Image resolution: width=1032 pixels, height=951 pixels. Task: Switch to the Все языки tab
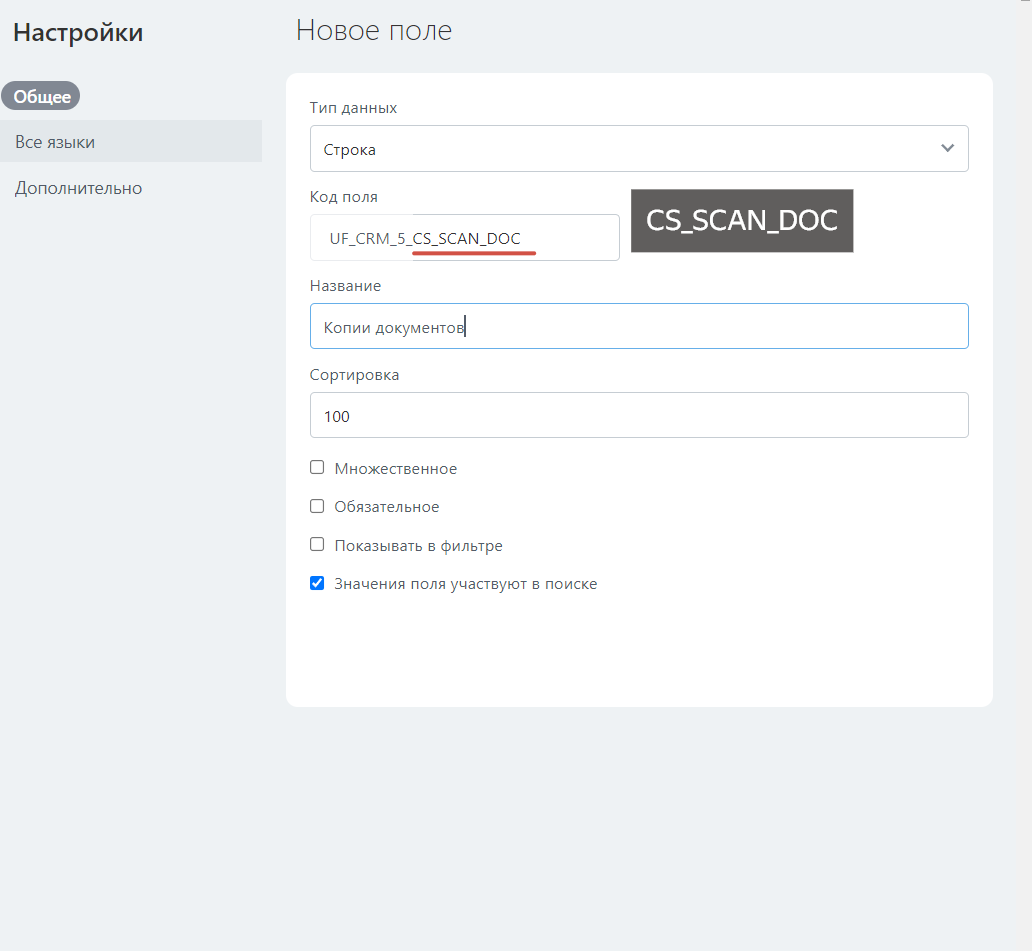pos(55,142)
